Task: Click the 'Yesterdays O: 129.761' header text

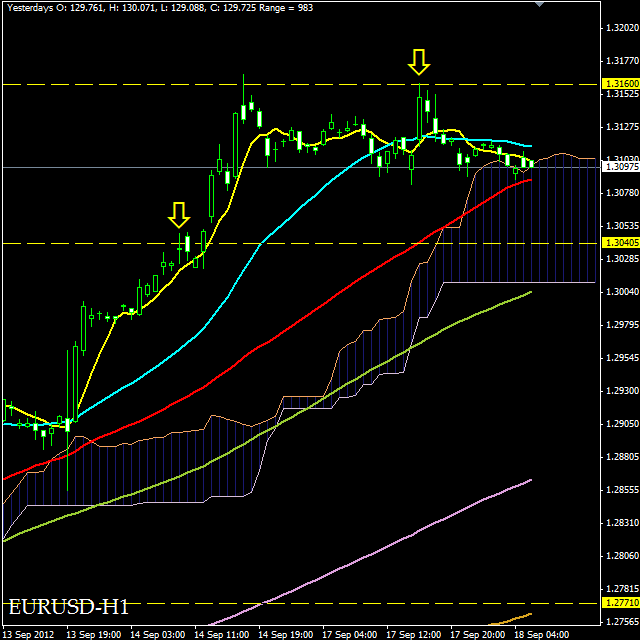Action: click(x=56, y=7)
